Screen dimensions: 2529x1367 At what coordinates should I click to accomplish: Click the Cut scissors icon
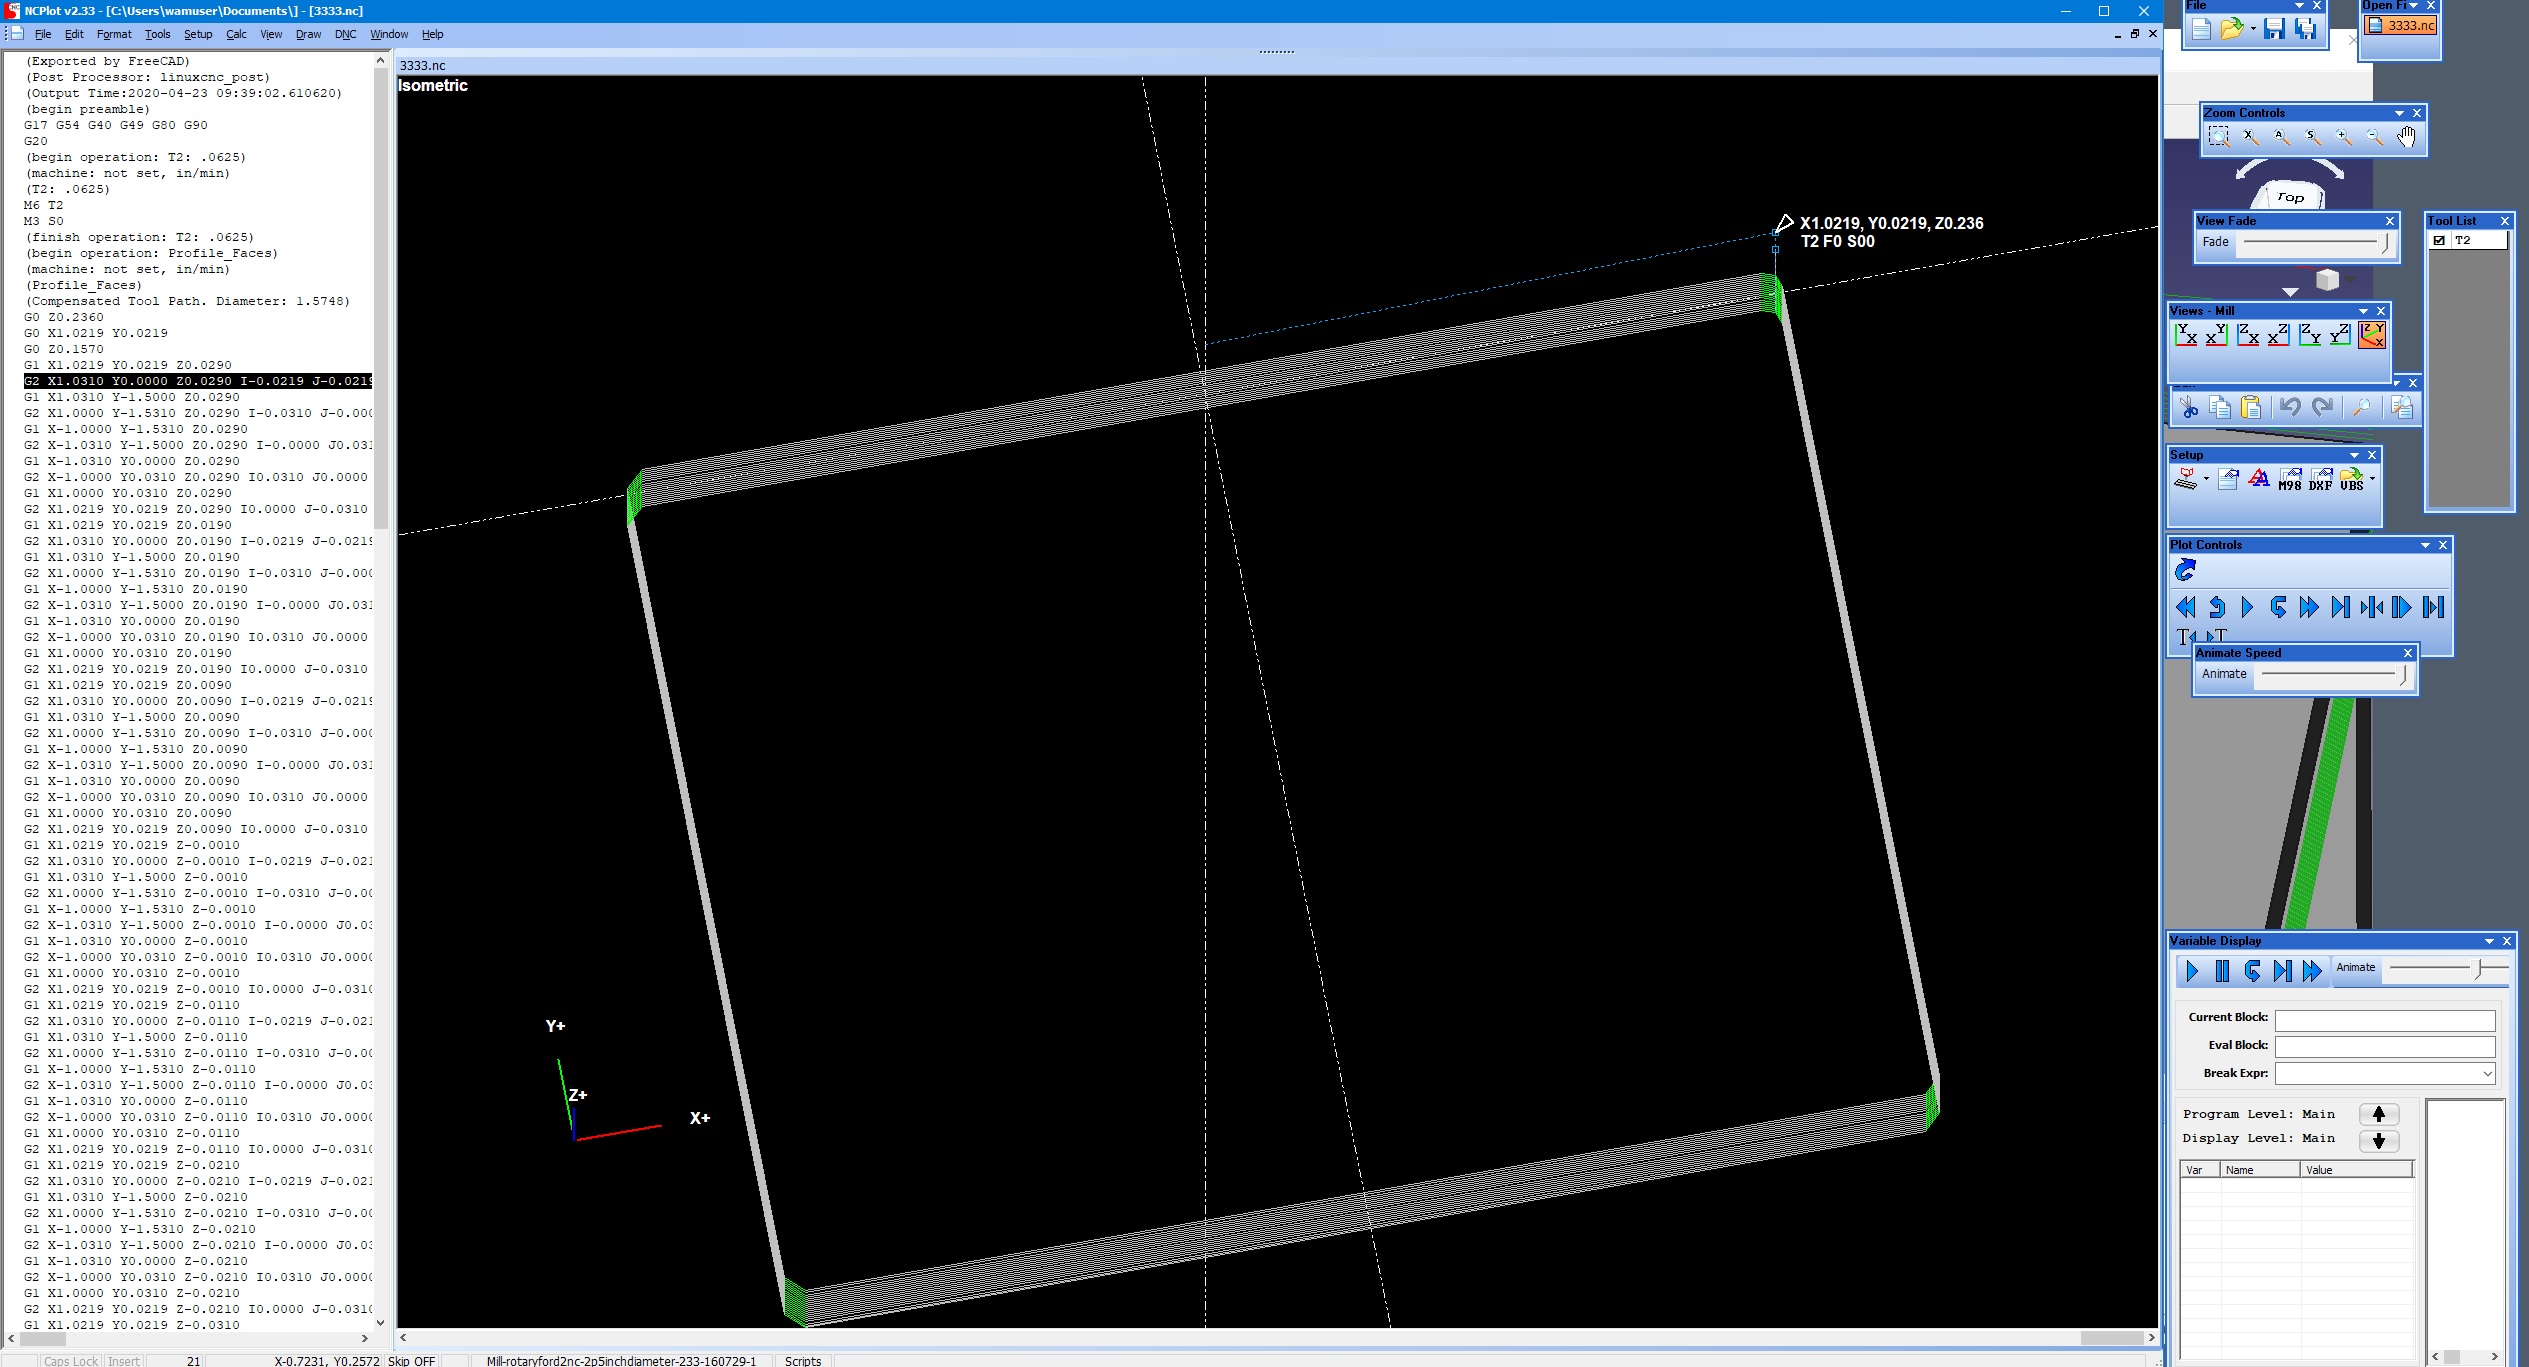(2190, 407)
